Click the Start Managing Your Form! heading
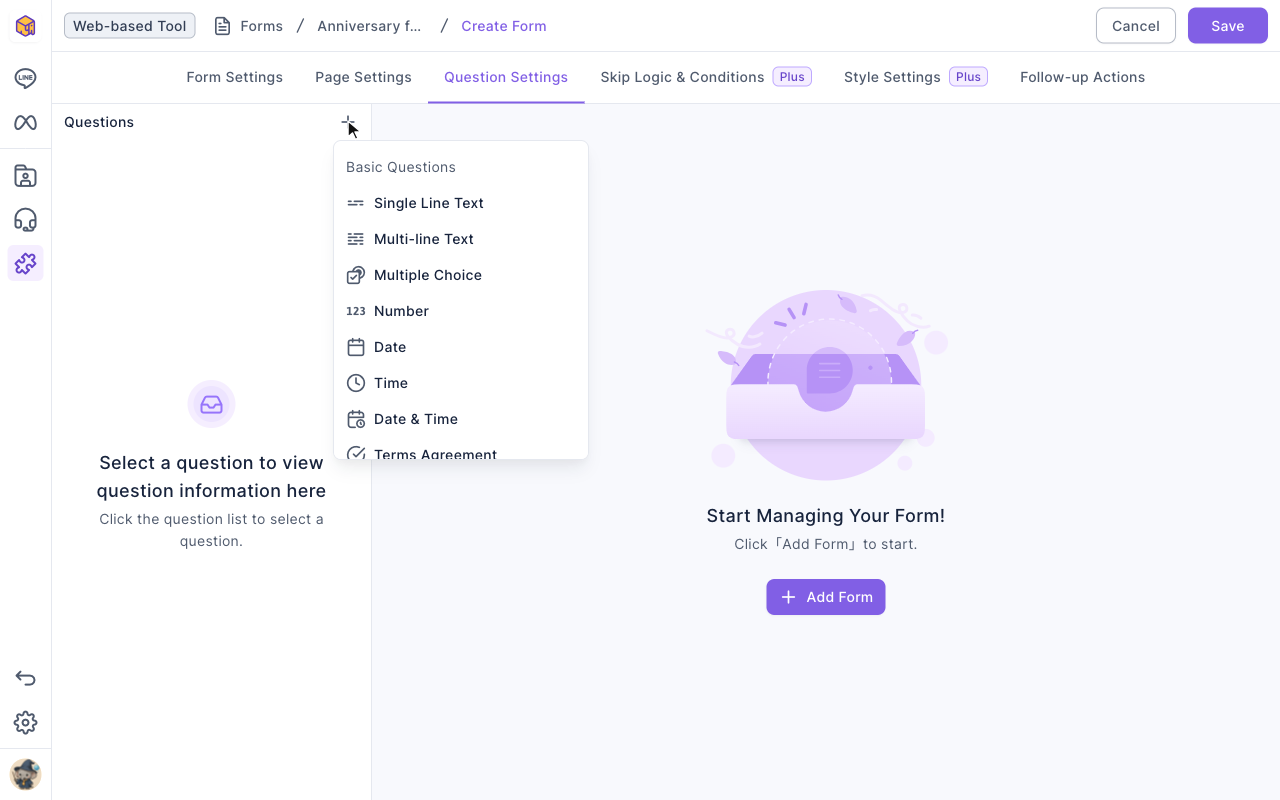 coord(826,516)
